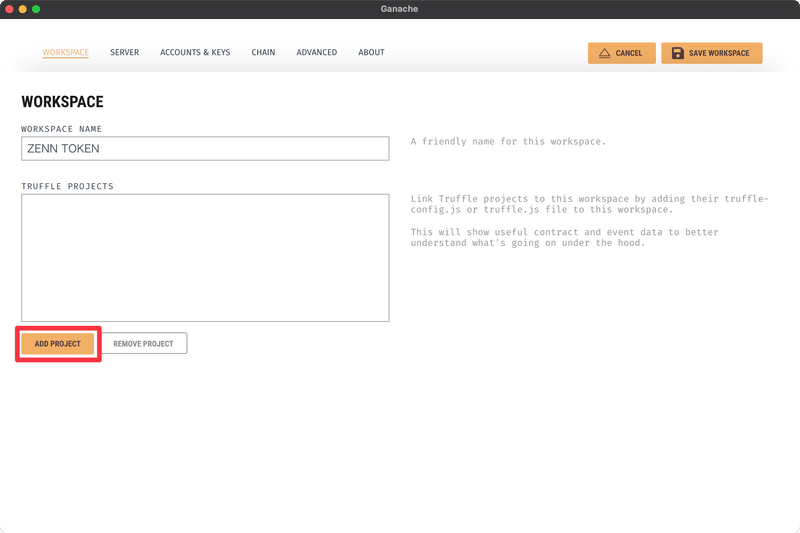
Task: Click the WORKSPACE page heading
Action: [62, 101]
